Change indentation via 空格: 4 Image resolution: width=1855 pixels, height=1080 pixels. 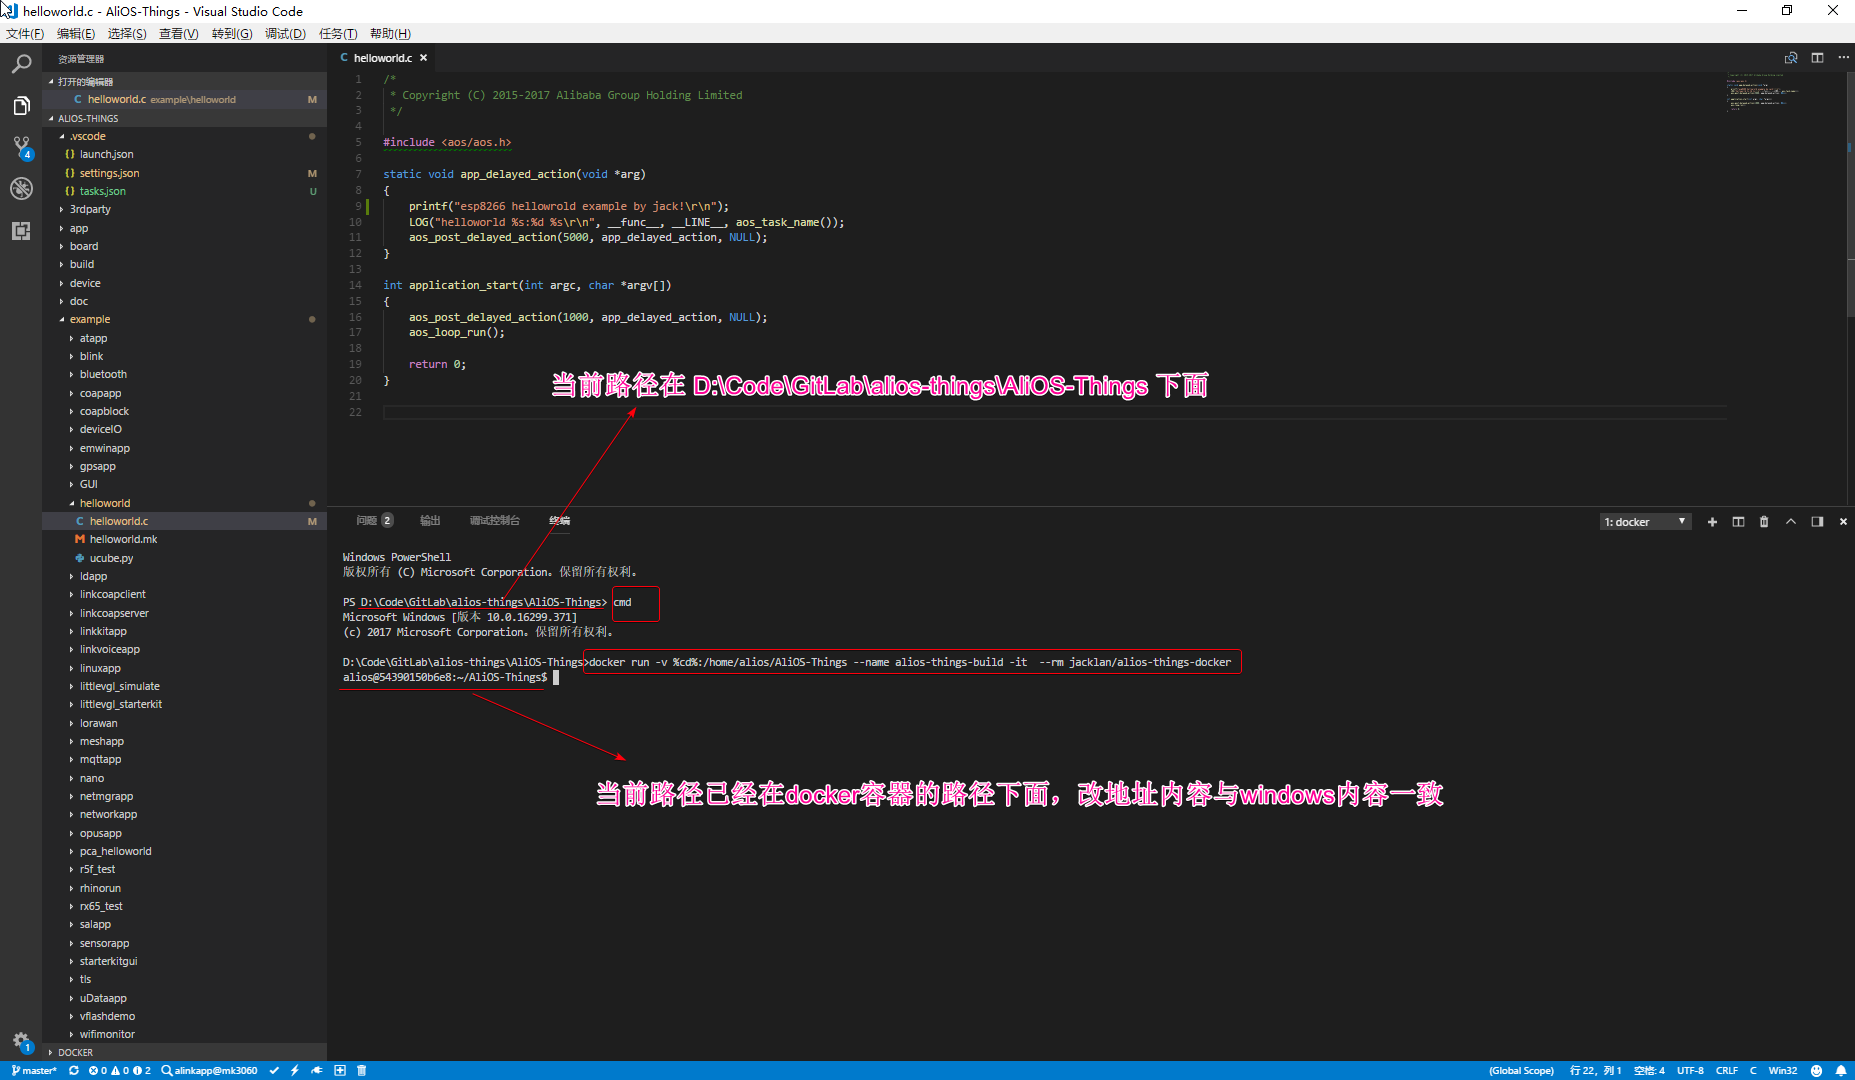click(1649, 1070)
